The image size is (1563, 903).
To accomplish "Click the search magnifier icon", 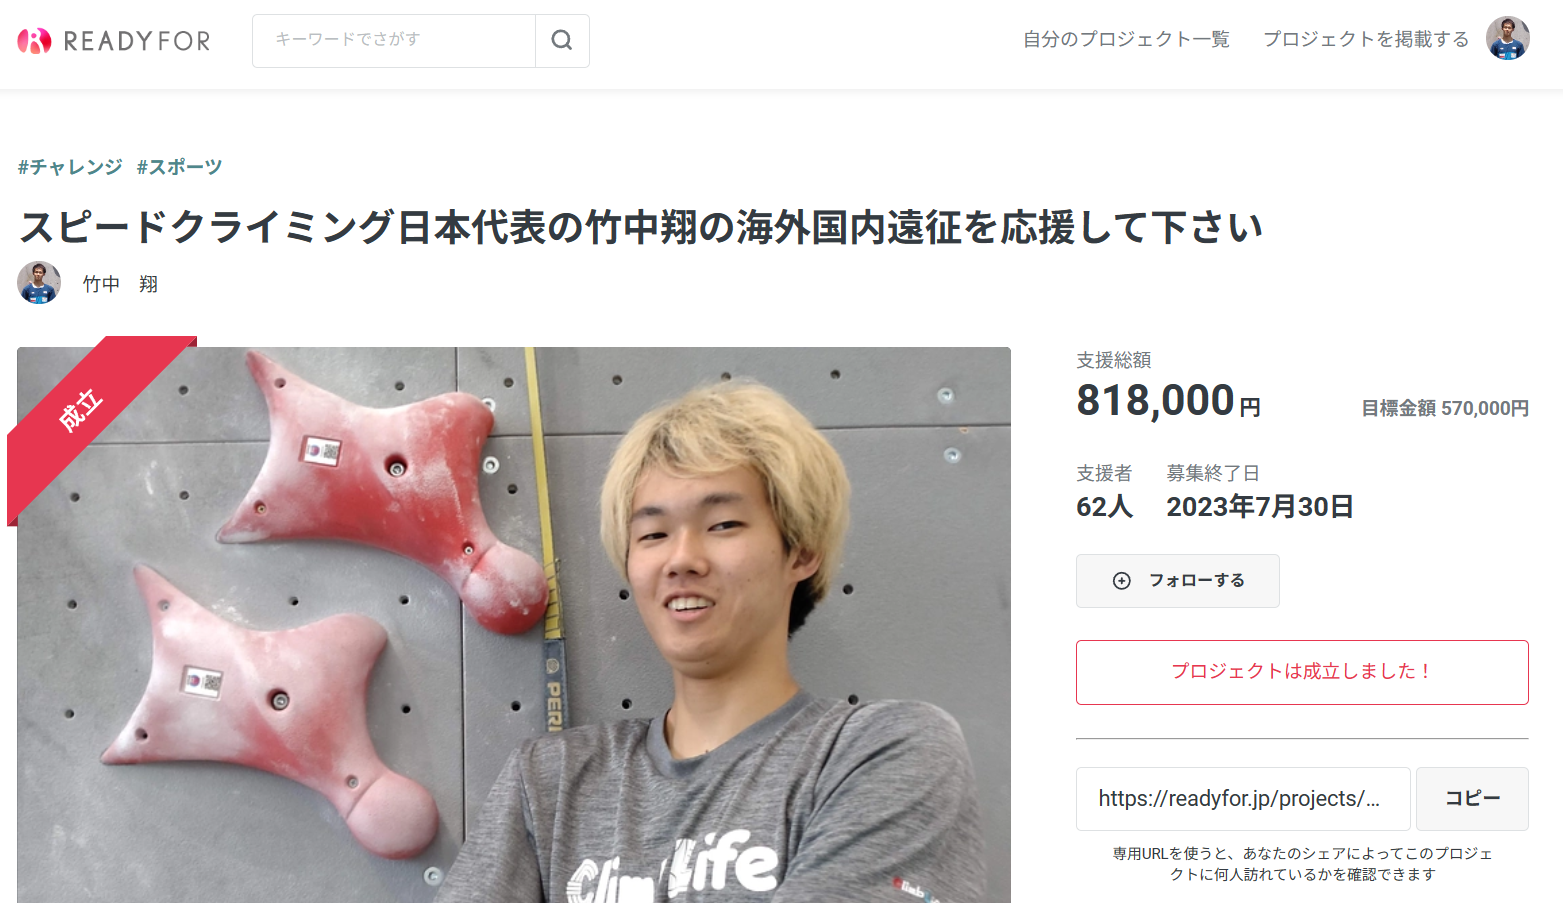I will (x=562, y=40).
